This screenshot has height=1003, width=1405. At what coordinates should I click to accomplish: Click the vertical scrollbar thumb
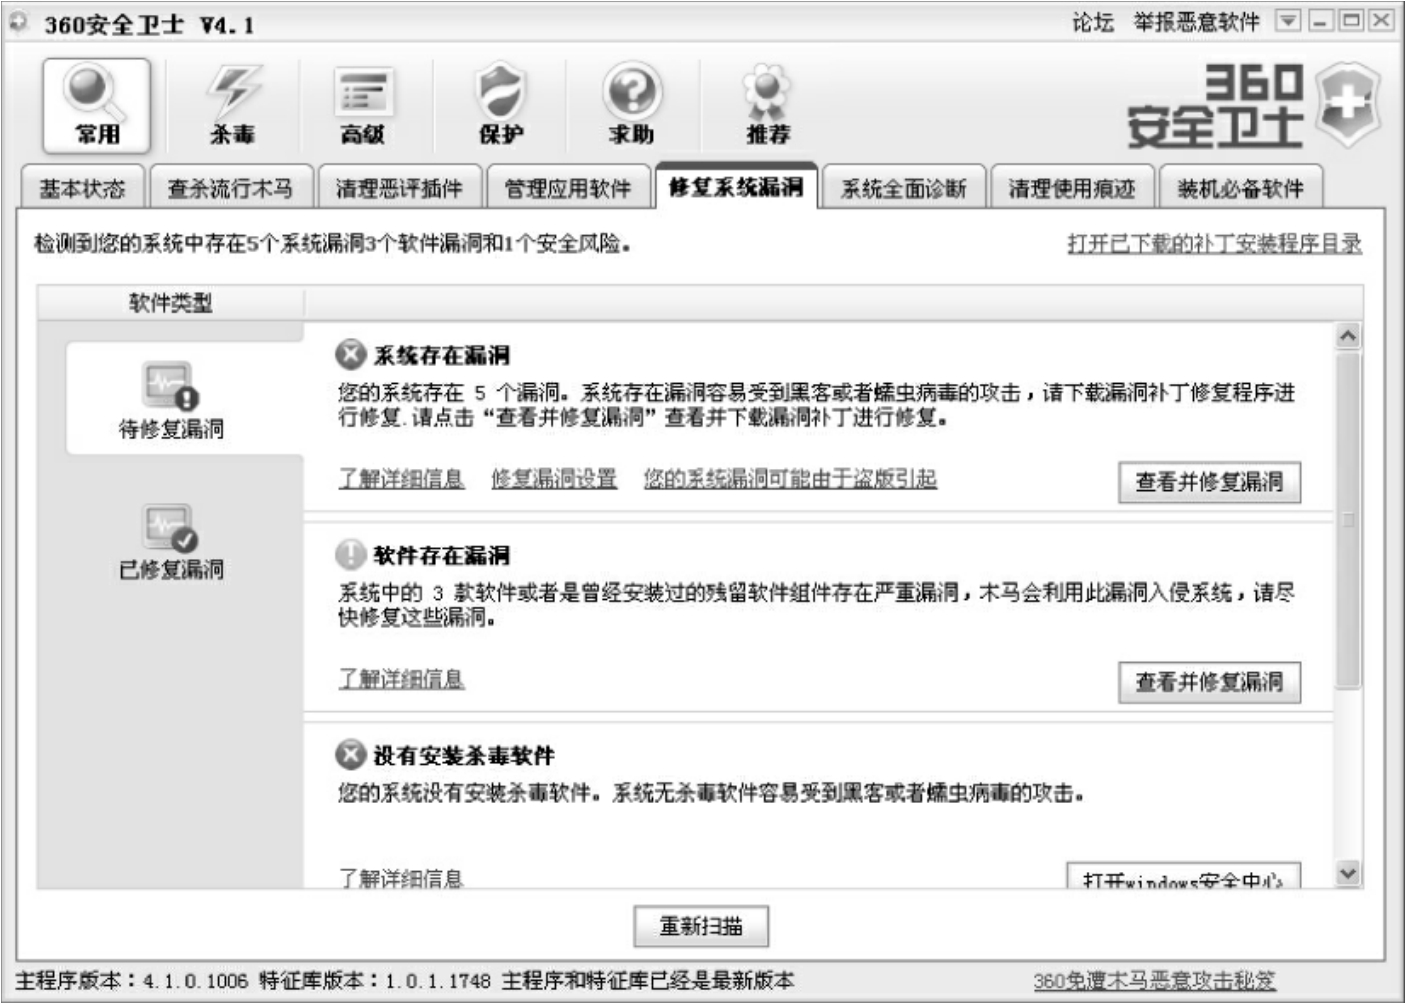pos(1348,520)
